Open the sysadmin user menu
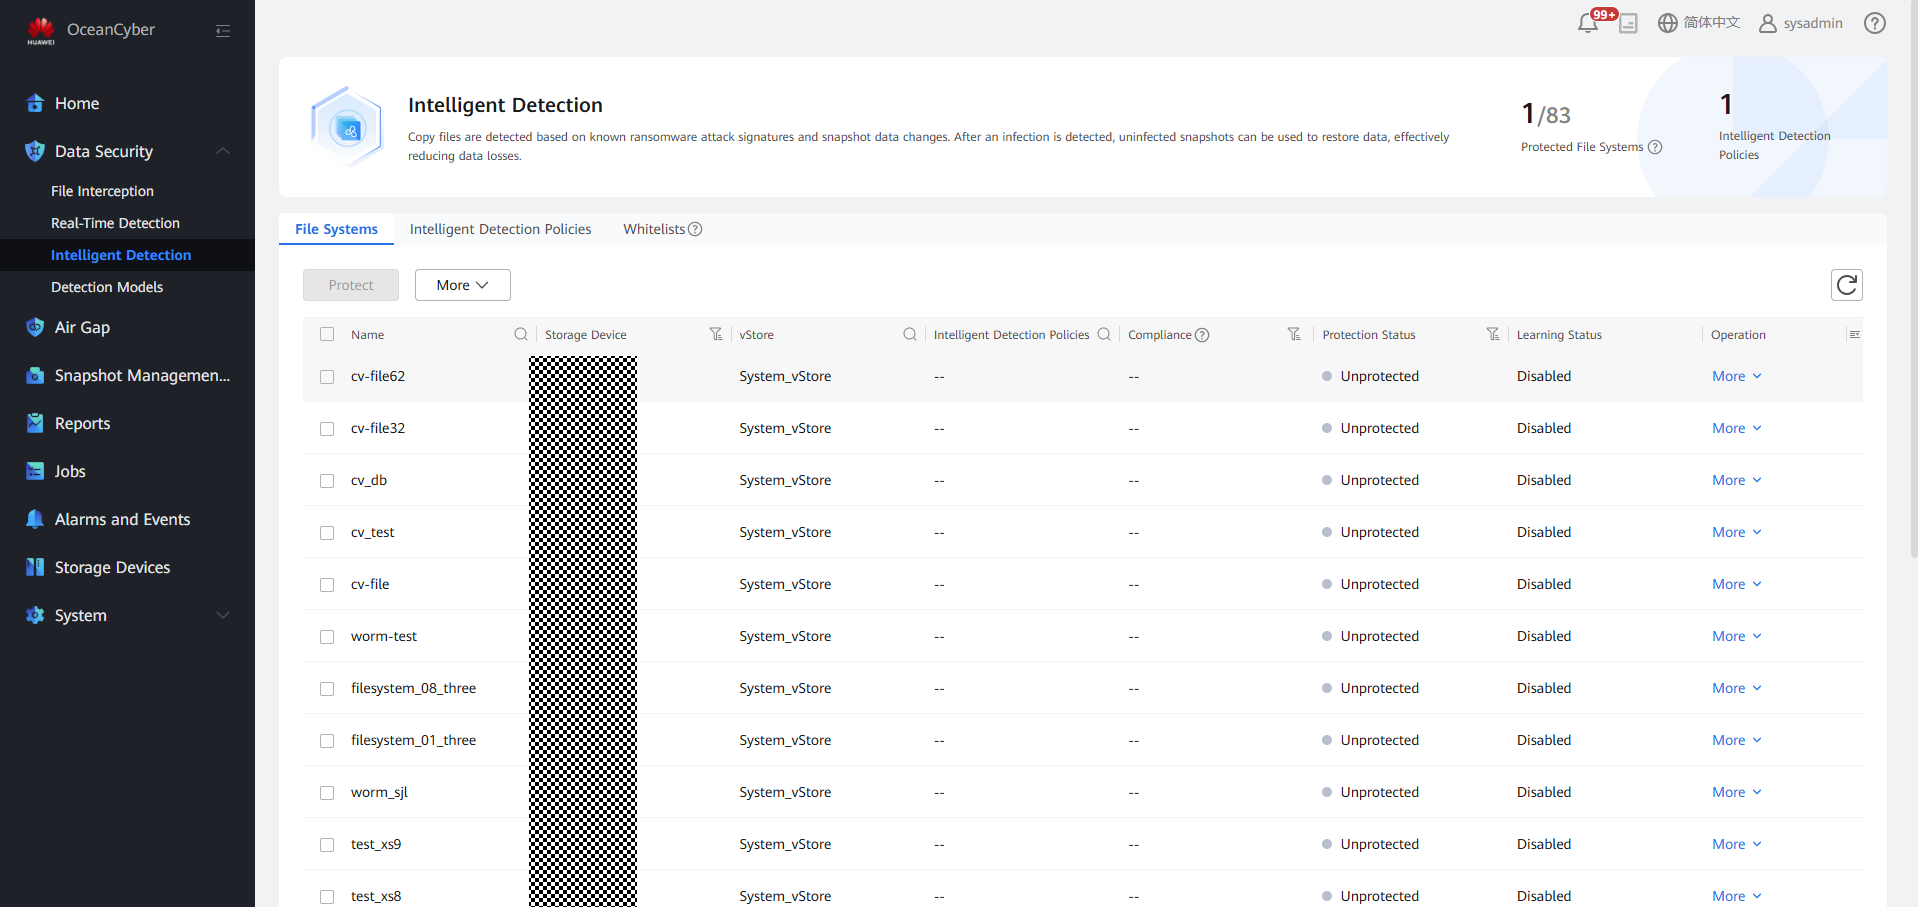 1801,23
